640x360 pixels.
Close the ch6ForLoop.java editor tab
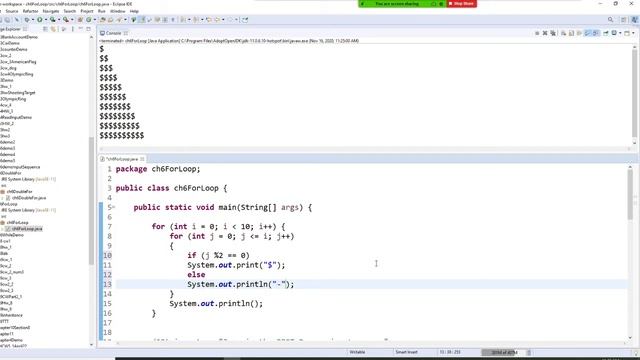[142, 159]
